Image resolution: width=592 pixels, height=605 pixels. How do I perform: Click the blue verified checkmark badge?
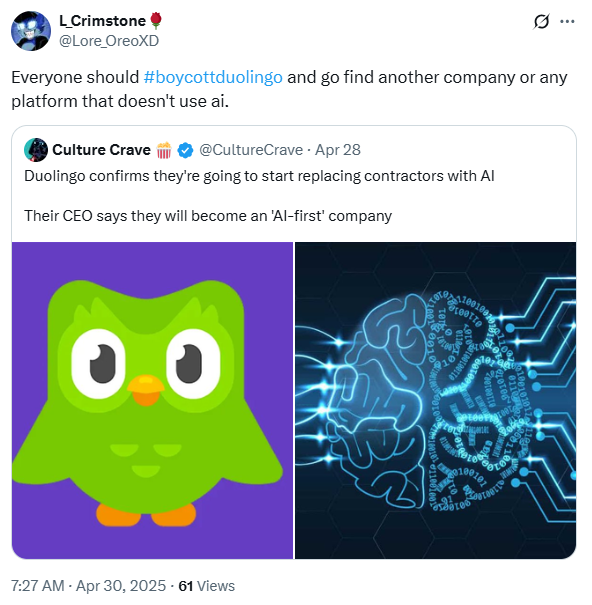point(185,150)
